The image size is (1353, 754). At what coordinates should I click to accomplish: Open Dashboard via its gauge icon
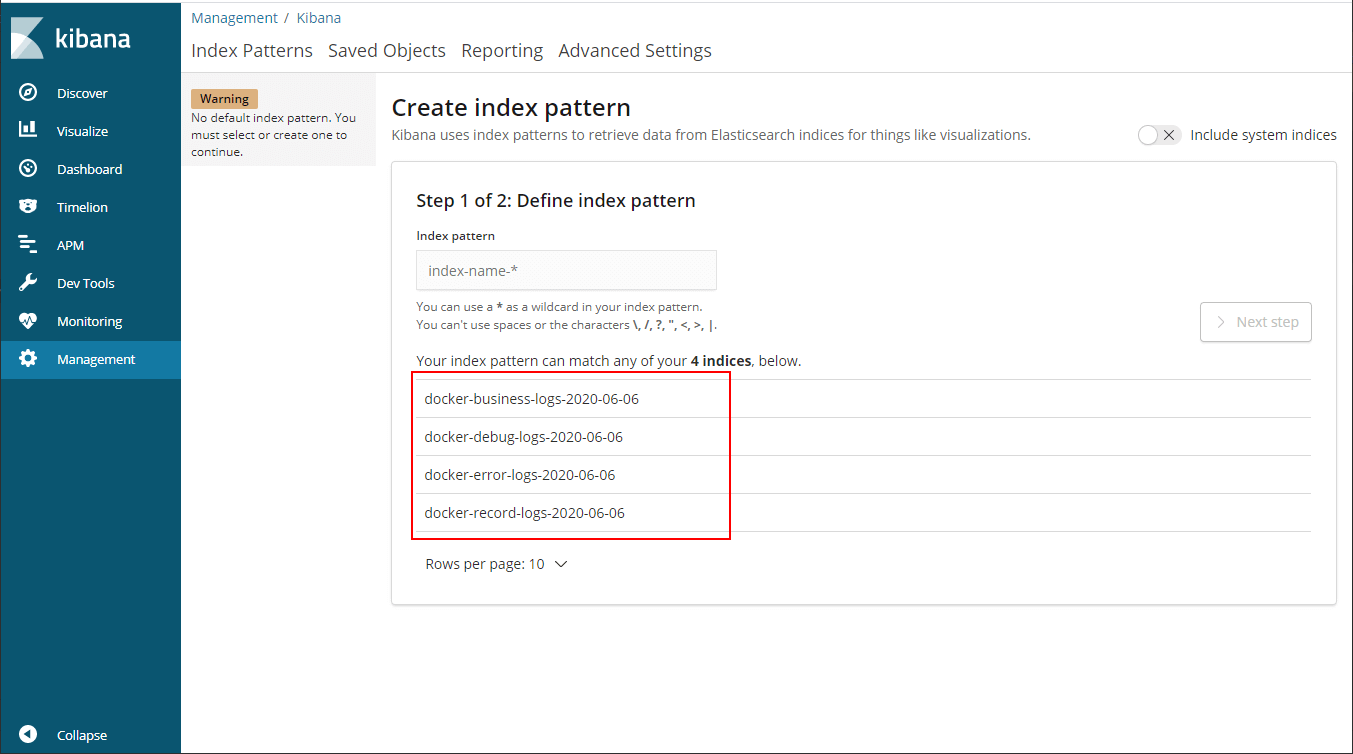point(28,169)
